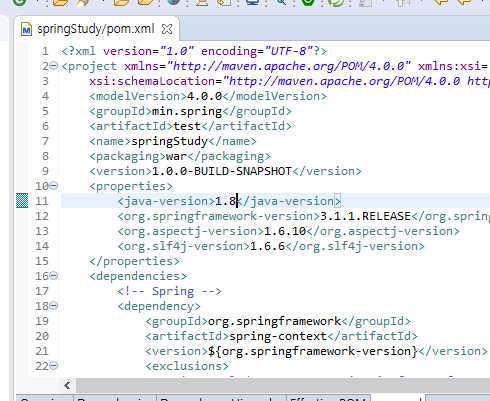Click the exclusions tag on line 22
The width and height of the screenshot is (490, 401).
187,366
